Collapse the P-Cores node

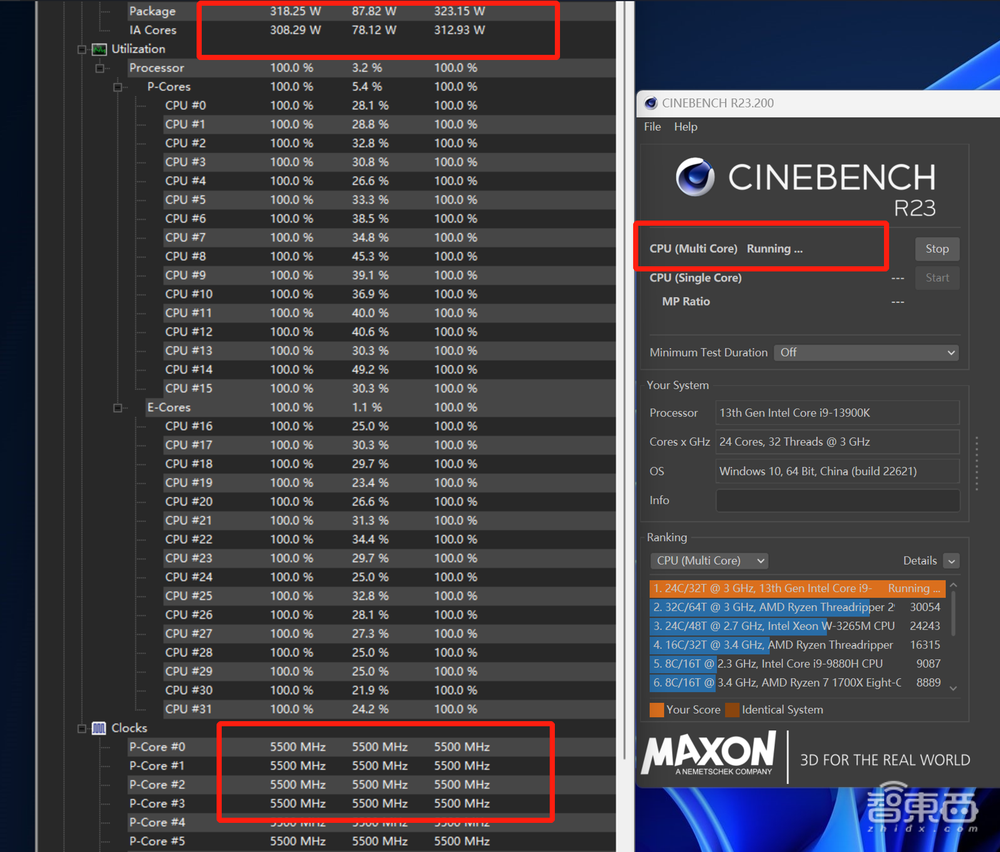[118, 87]
